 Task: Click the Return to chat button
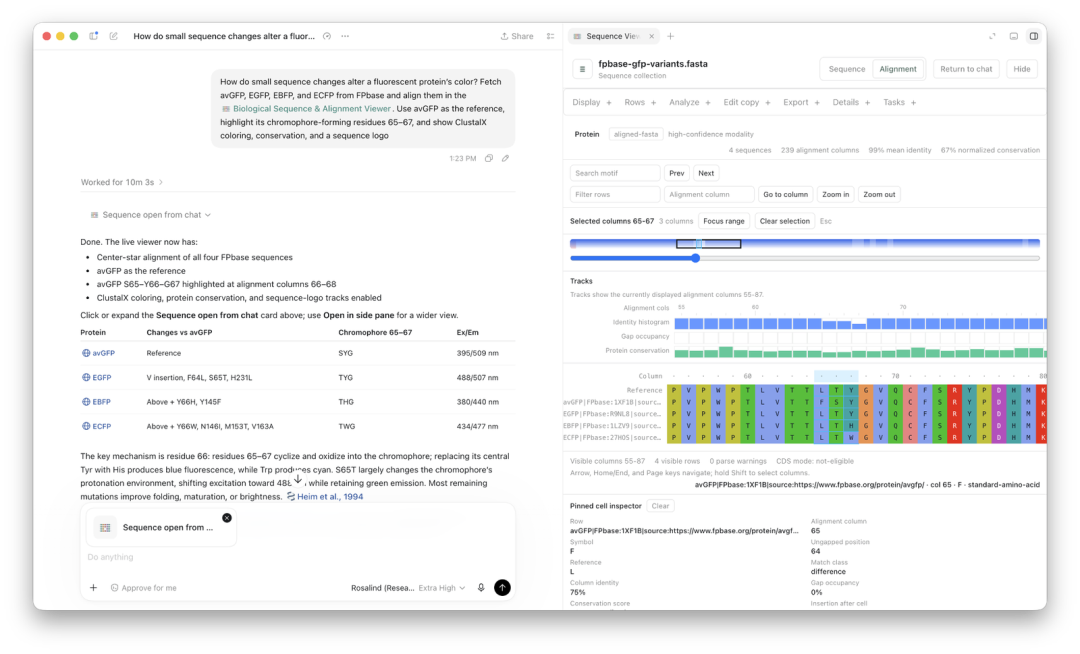(x=966, y=69)
